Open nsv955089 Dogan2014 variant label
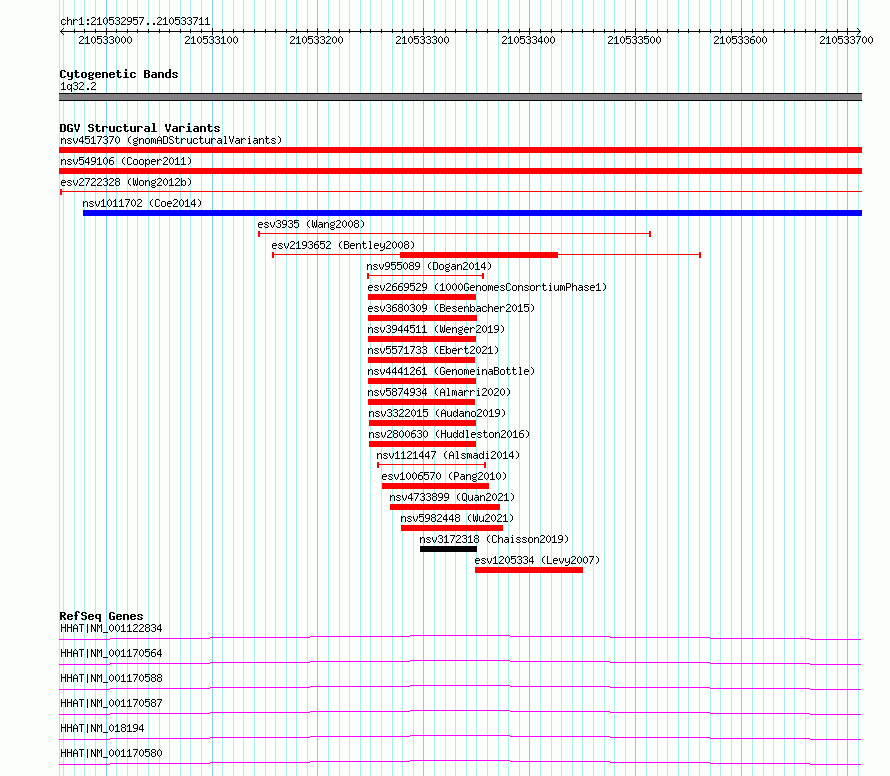Viewport: 890px width, 776px height. 429,266
